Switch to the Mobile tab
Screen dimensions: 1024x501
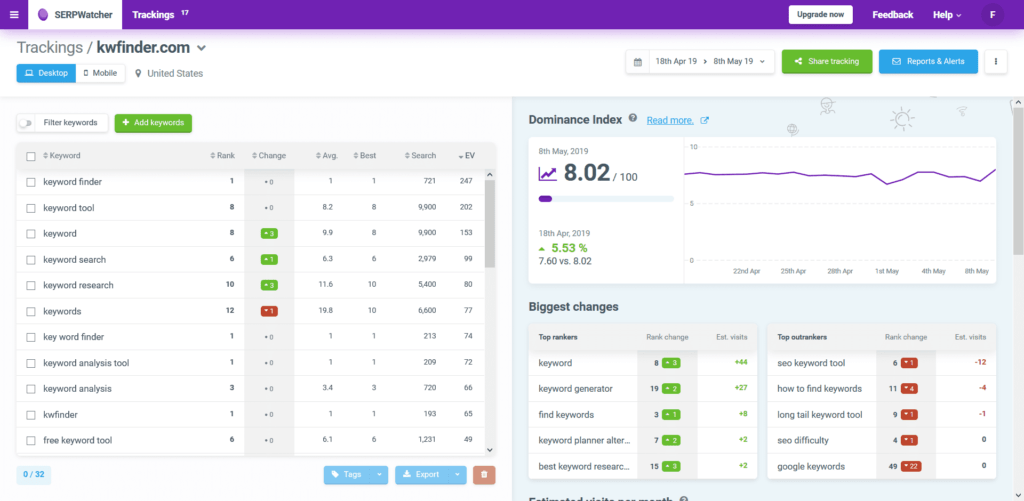(100, 73)
